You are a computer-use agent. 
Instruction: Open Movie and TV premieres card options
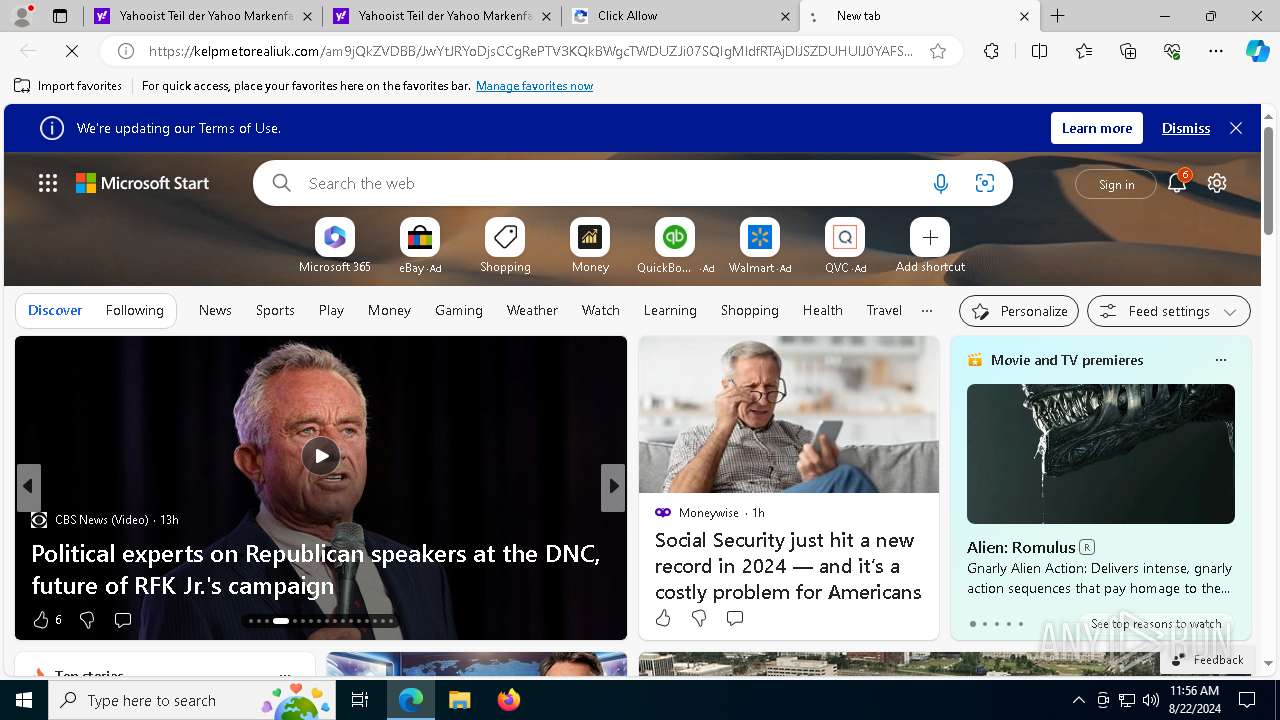(1220, 360)
